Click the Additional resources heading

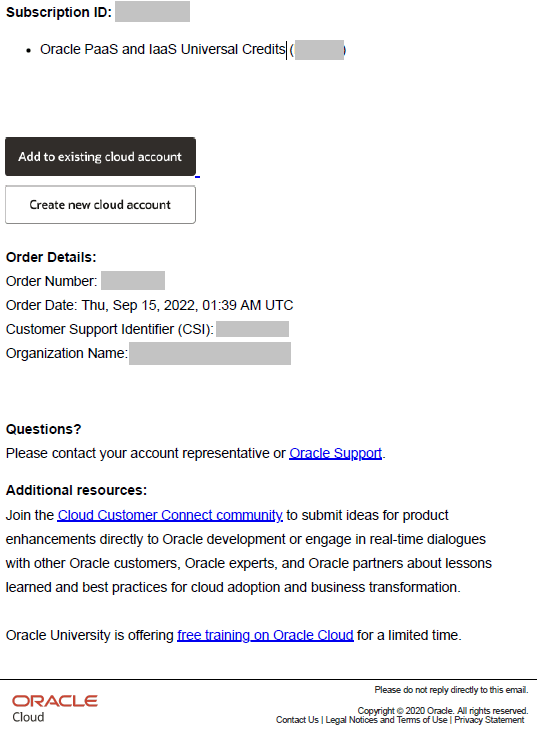pyautogui.click(x=76, y=490)
